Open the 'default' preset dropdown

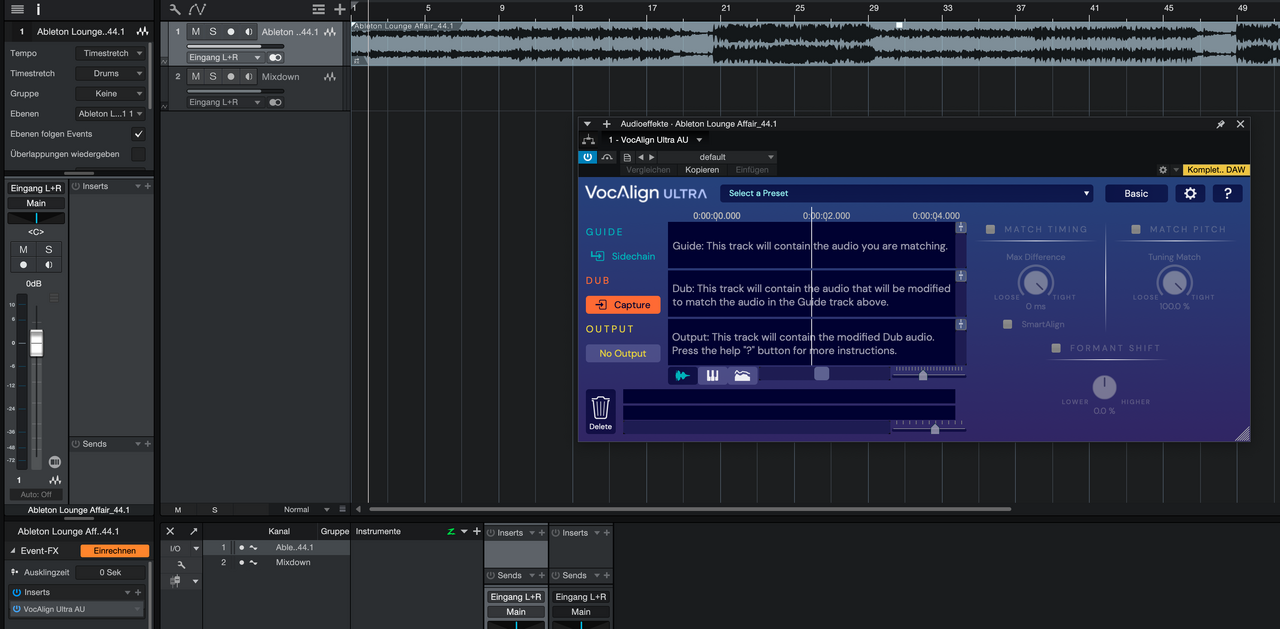click(717, 157)
